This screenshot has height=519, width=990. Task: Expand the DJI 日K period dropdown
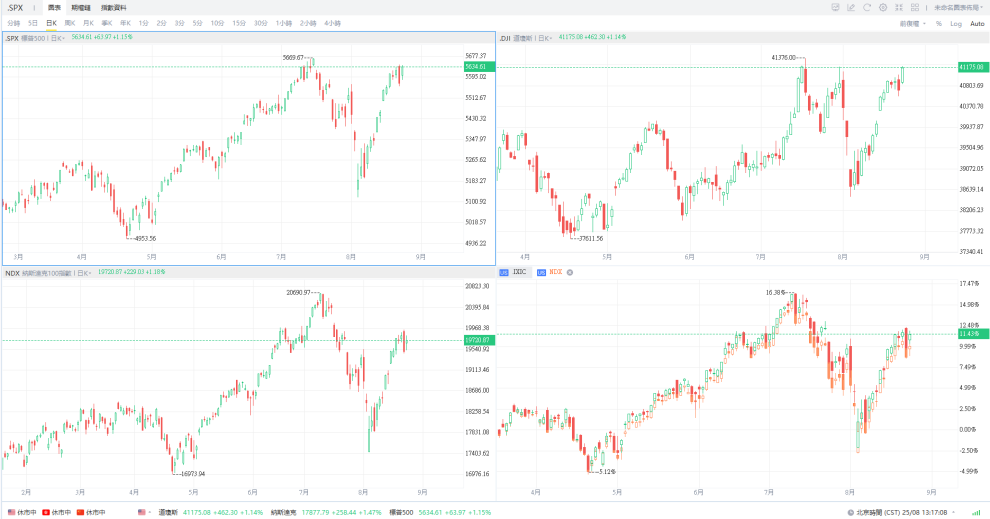[544, 38]
